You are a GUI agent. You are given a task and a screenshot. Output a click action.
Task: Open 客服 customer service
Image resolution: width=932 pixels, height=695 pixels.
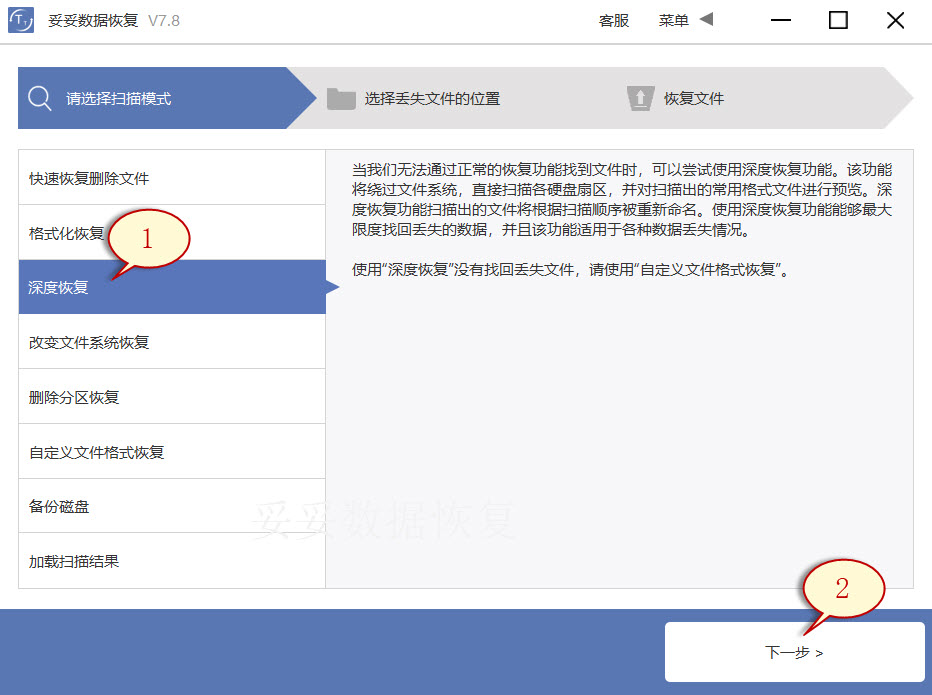(x=613, y=21)
